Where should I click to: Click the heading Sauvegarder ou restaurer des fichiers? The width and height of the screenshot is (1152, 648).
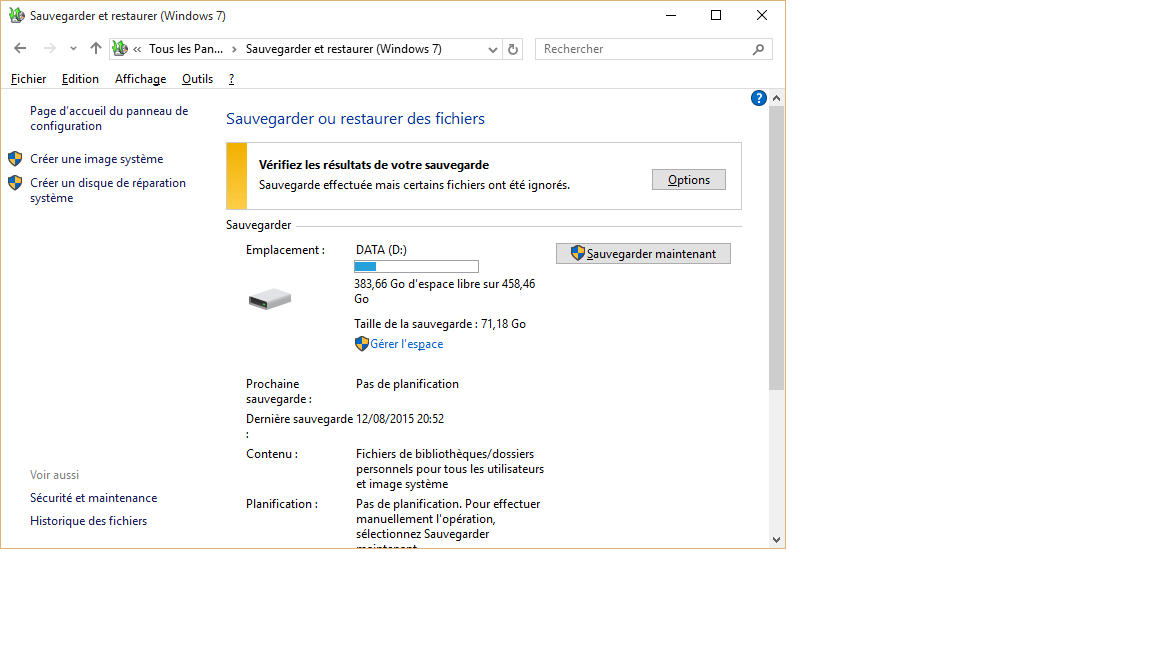pos(356,119)
